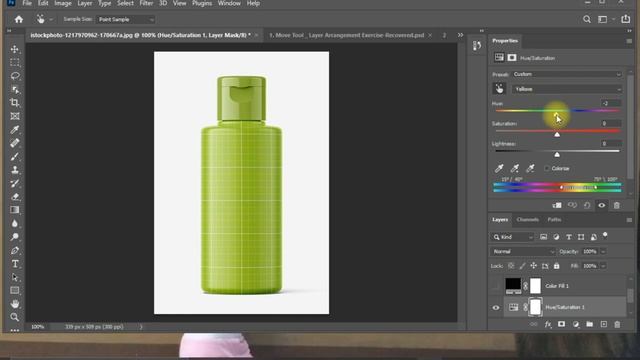Click the Hue slider track
The image size is (640, 360).
(x=558, y=111)
